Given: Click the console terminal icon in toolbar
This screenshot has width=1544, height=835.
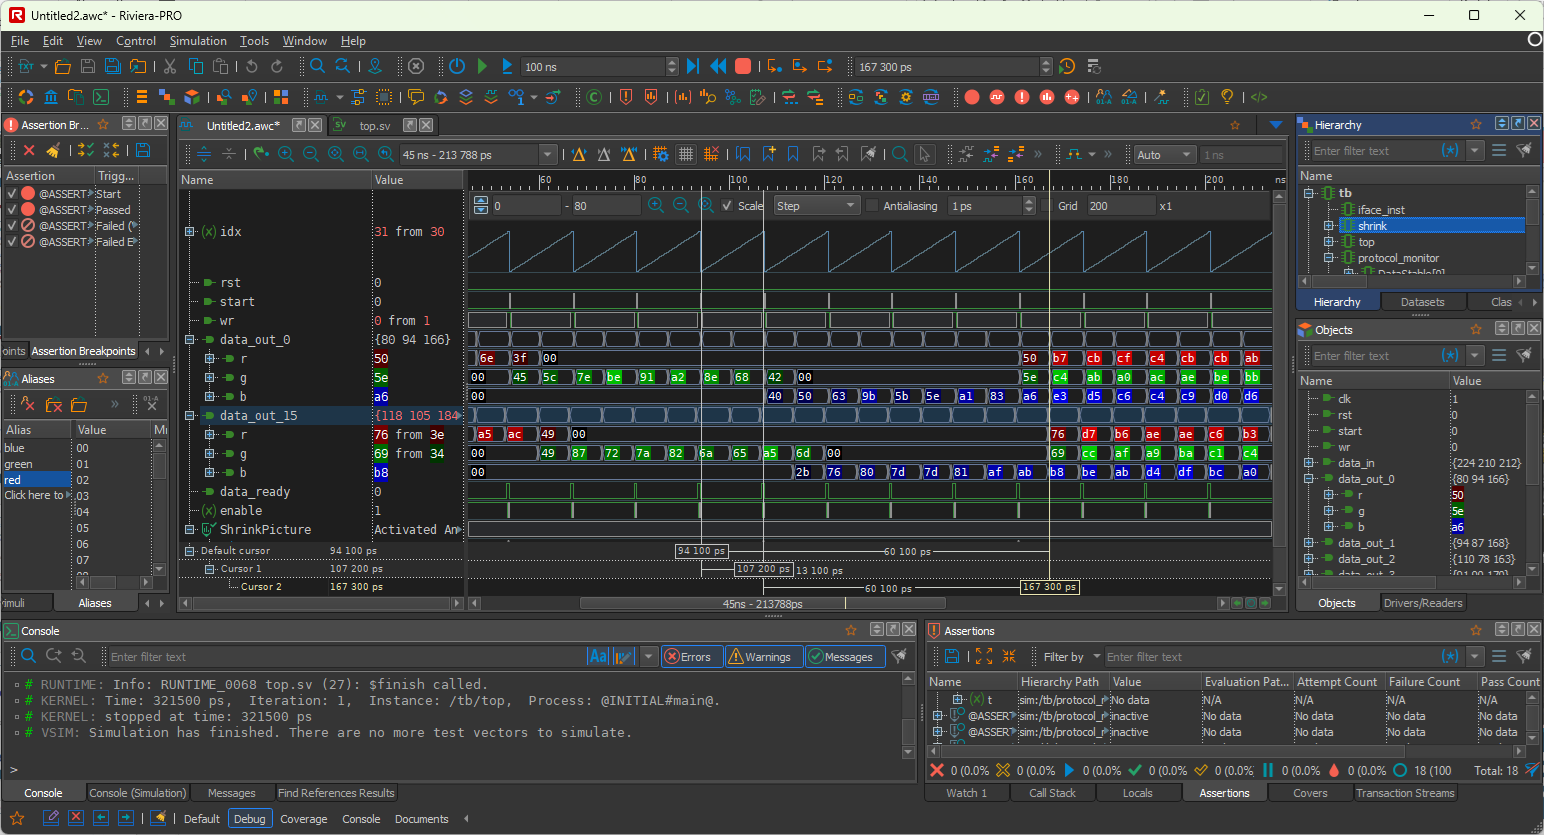Looking at the screenshot, I should click(101, 97).
